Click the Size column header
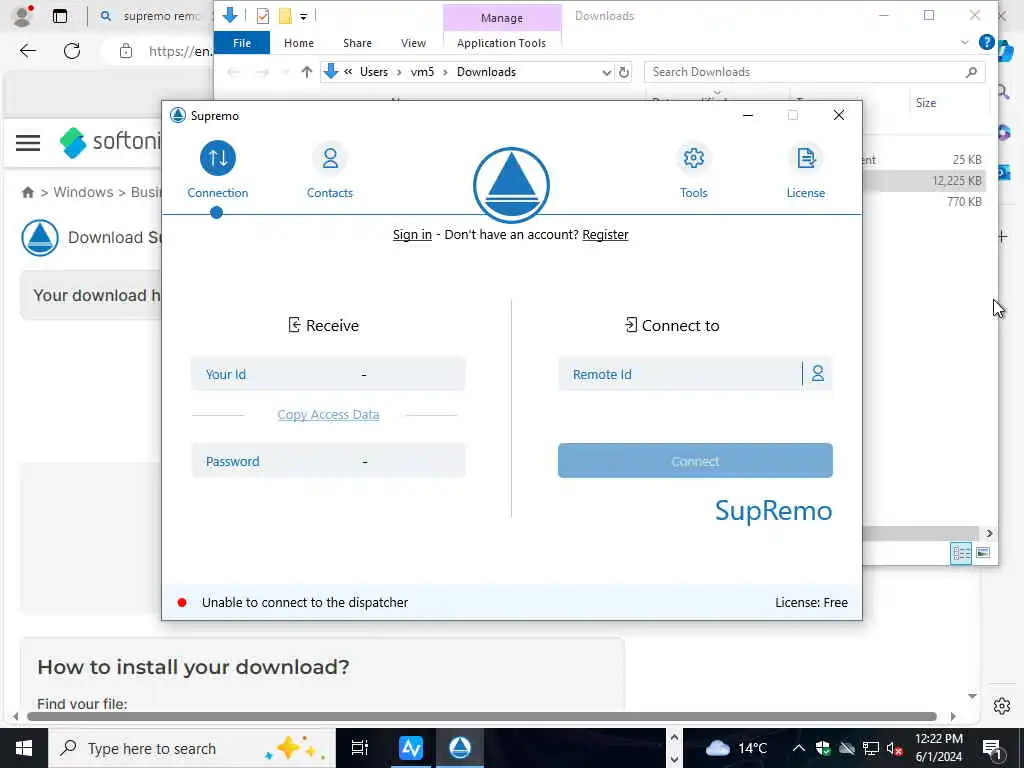 [925, 103]
